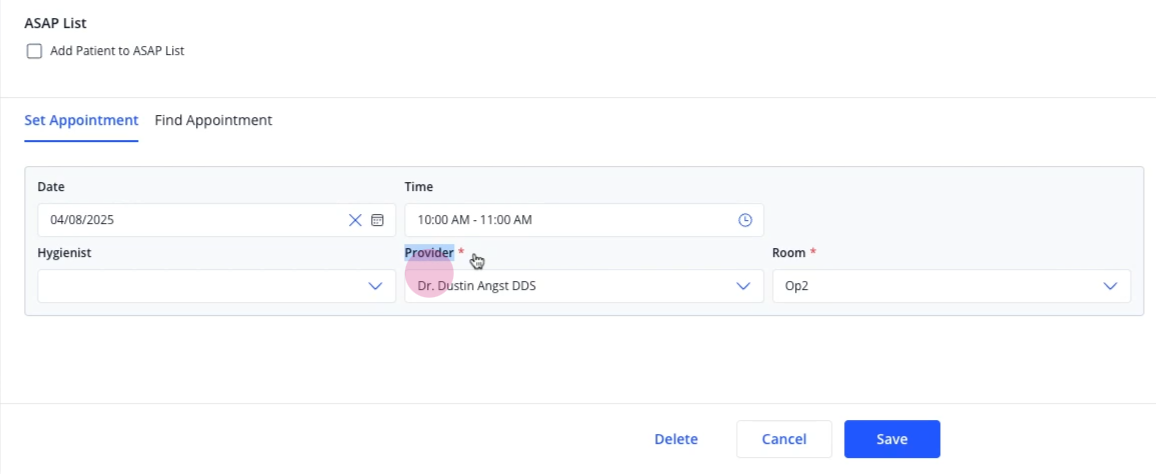Screen dimensions: 1156x474
Task: Focus the Date field showing 04/08/2025
Action: 216,220
